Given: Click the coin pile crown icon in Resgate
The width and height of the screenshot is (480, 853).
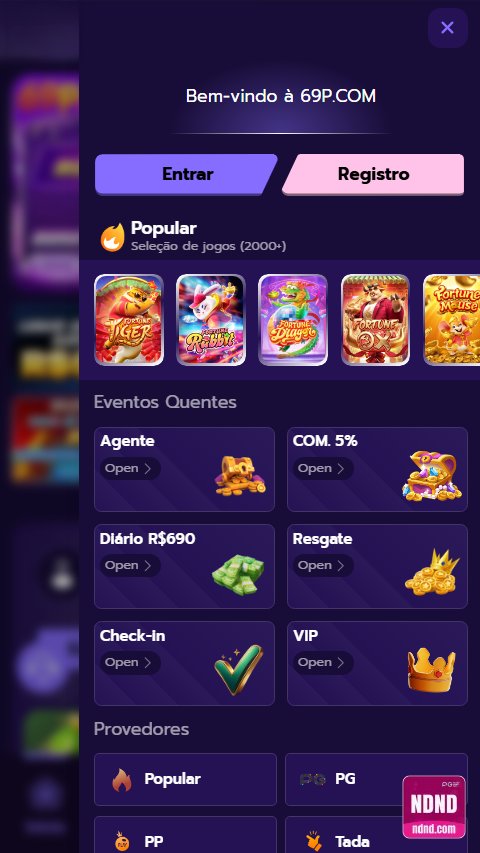Looking at the screenshot, I should [x=432, y=572].
